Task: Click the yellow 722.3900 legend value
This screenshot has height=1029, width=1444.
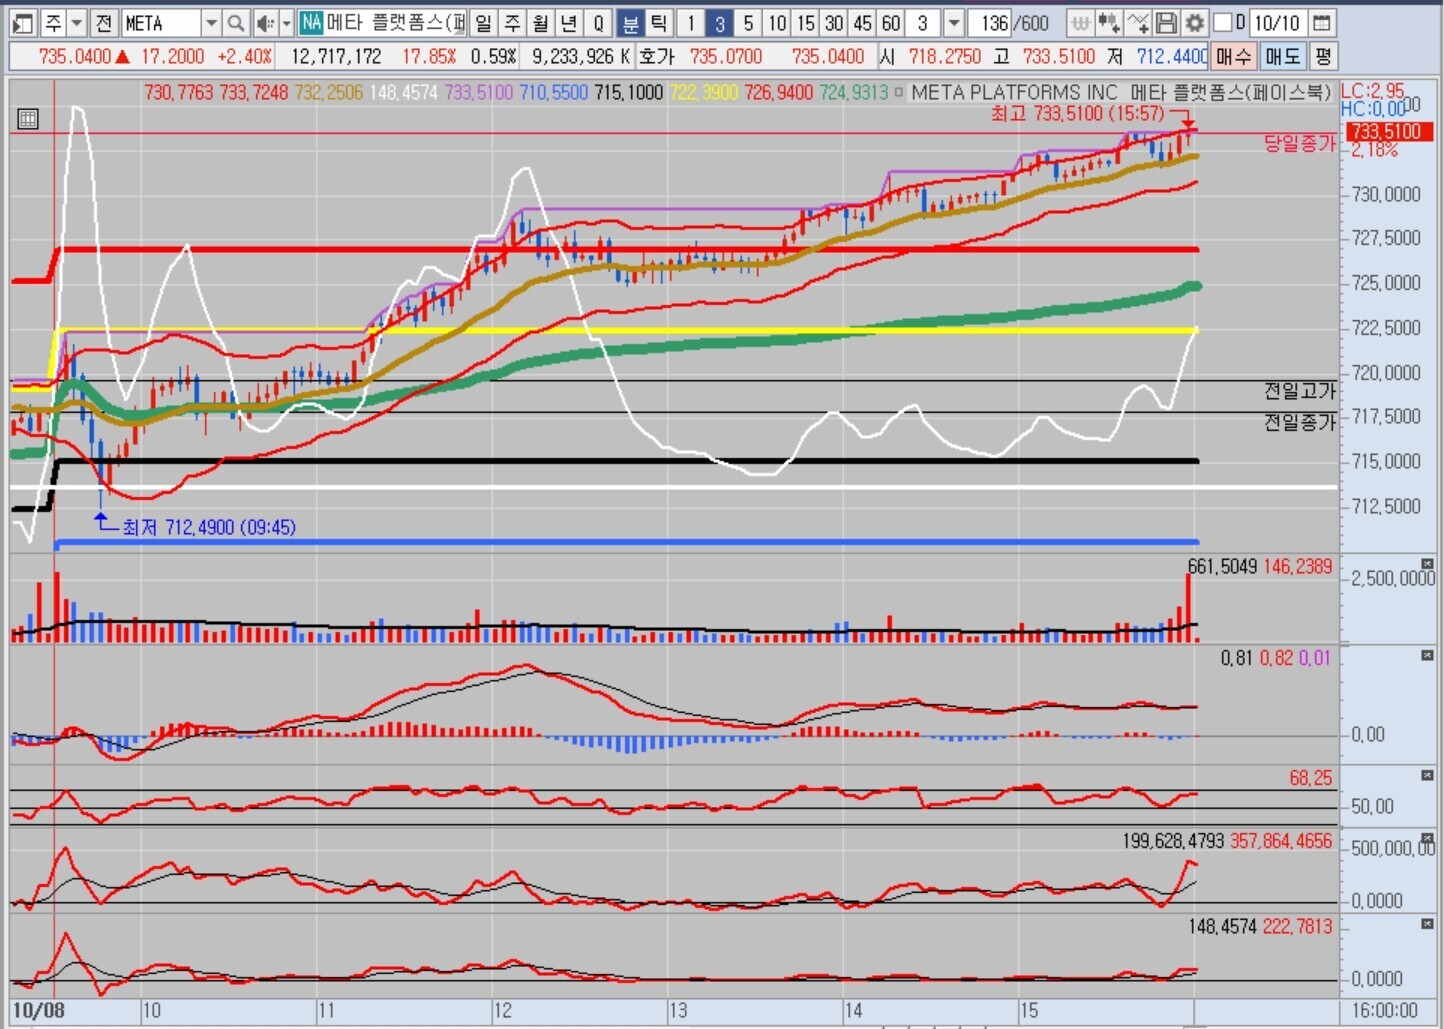Action: tap(704, 92)
